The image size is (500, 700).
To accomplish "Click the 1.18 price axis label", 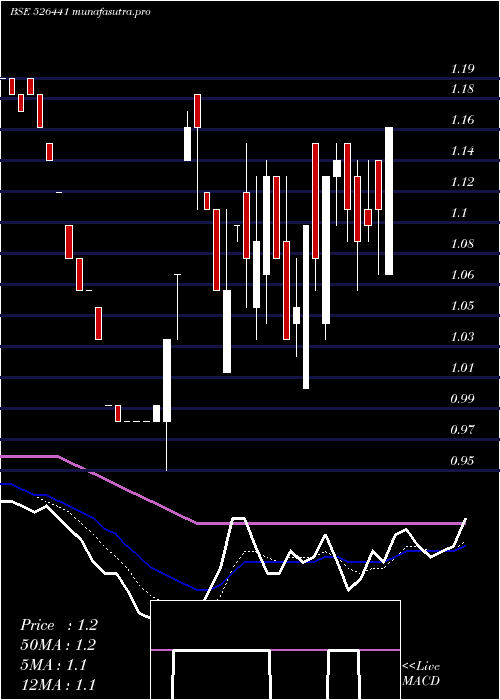I will tap(462, 89).
